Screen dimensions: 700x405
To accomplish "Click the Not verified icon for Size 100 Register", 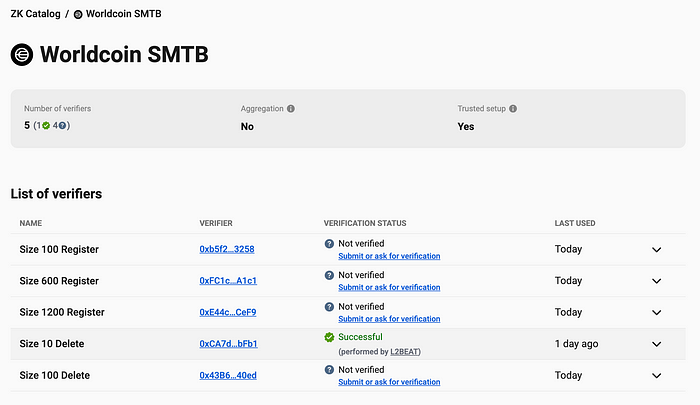I will [329, 244].
